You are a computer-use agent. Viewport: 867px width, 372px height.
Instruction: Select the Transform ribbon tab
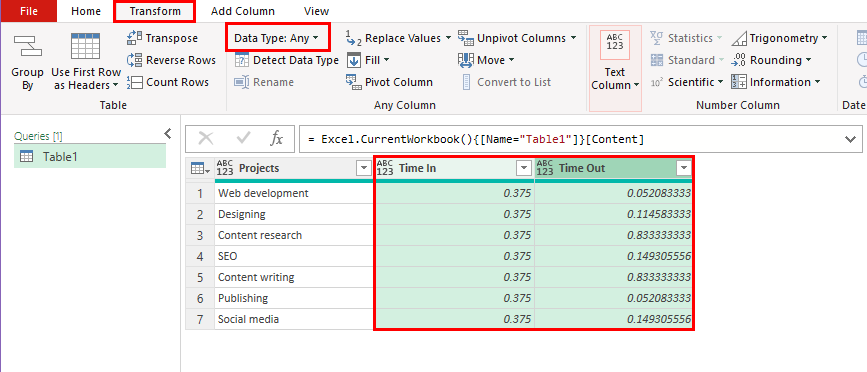tap(155, 11)
